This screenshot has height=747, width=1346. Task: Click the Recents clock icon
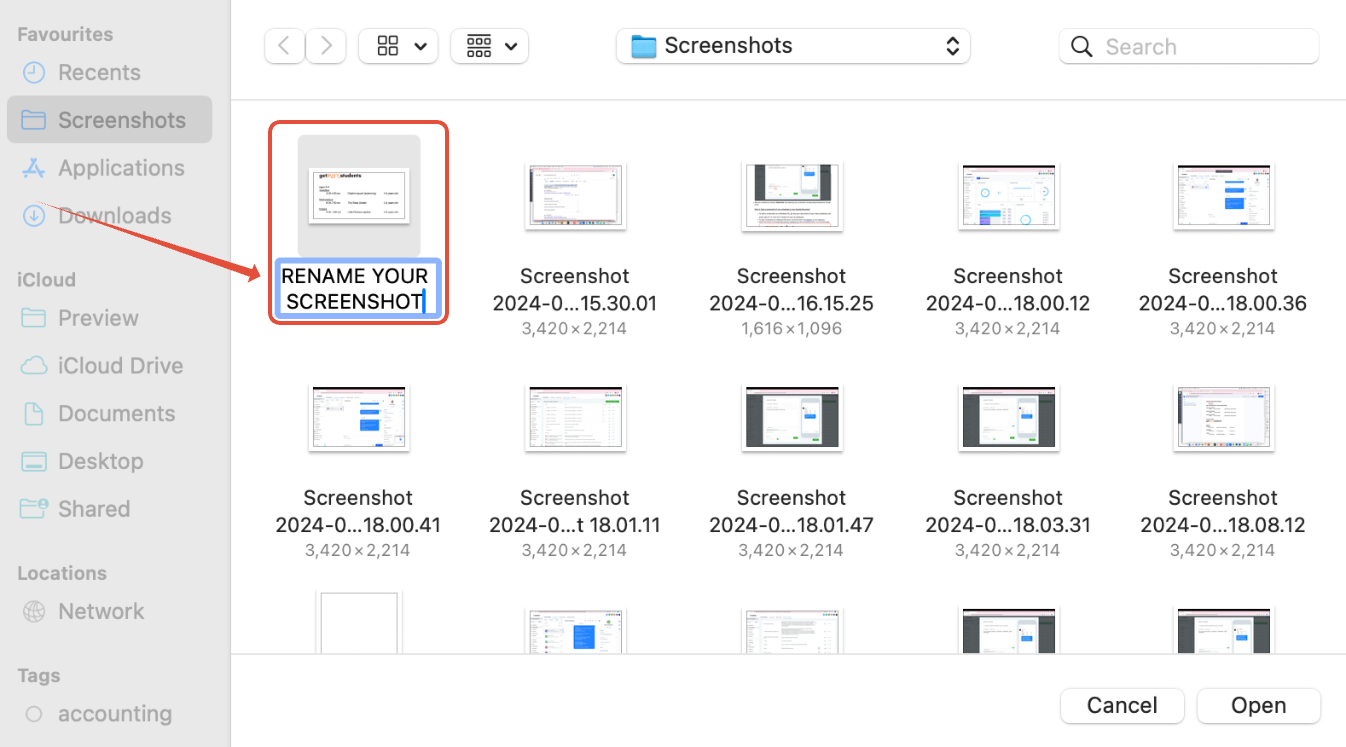click(34, 73)
